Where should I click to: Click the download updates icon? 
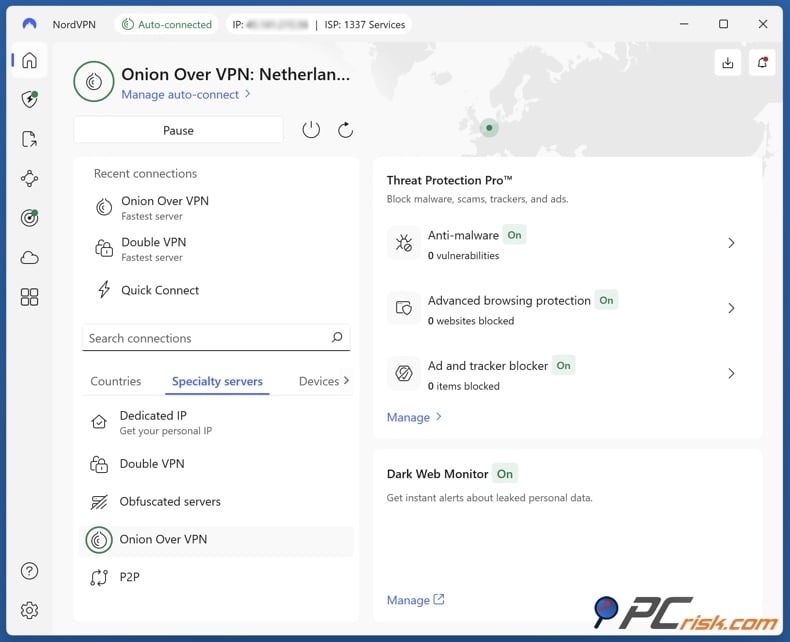728,62
